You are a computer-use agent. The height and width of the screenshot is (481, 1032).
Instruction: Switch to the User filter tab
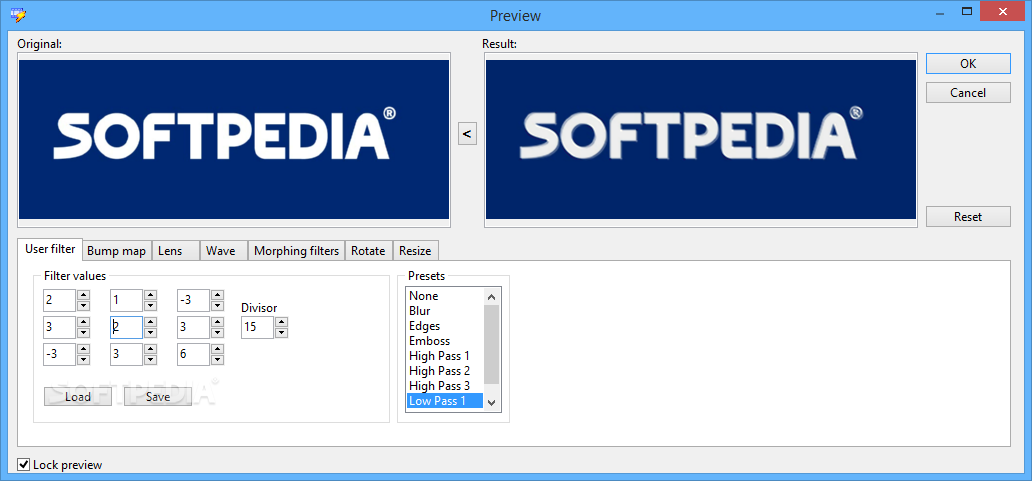tap(50, 249)
